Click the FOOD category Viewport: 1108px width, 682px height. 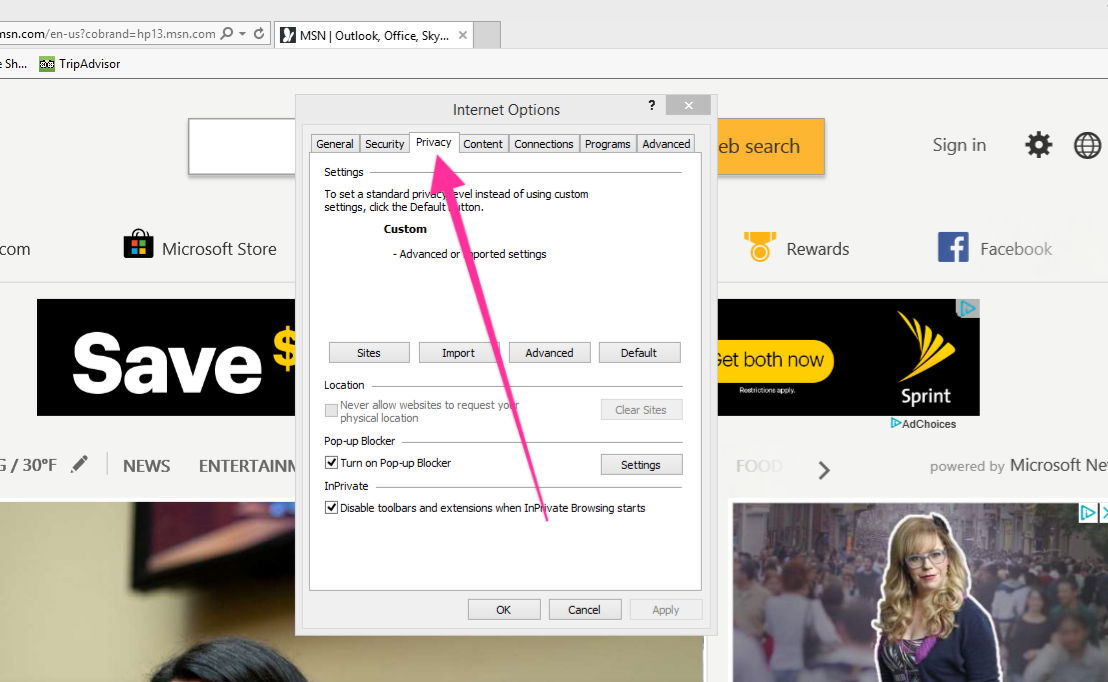pyautogui.click(x=759, y=466)
